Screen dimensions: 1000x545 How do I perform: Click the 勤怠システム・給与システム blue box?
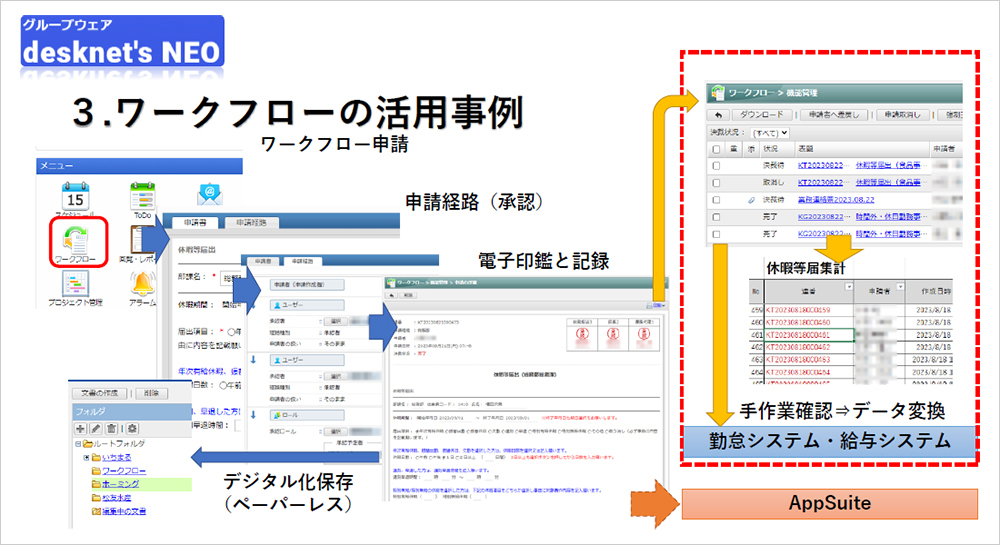830,442
